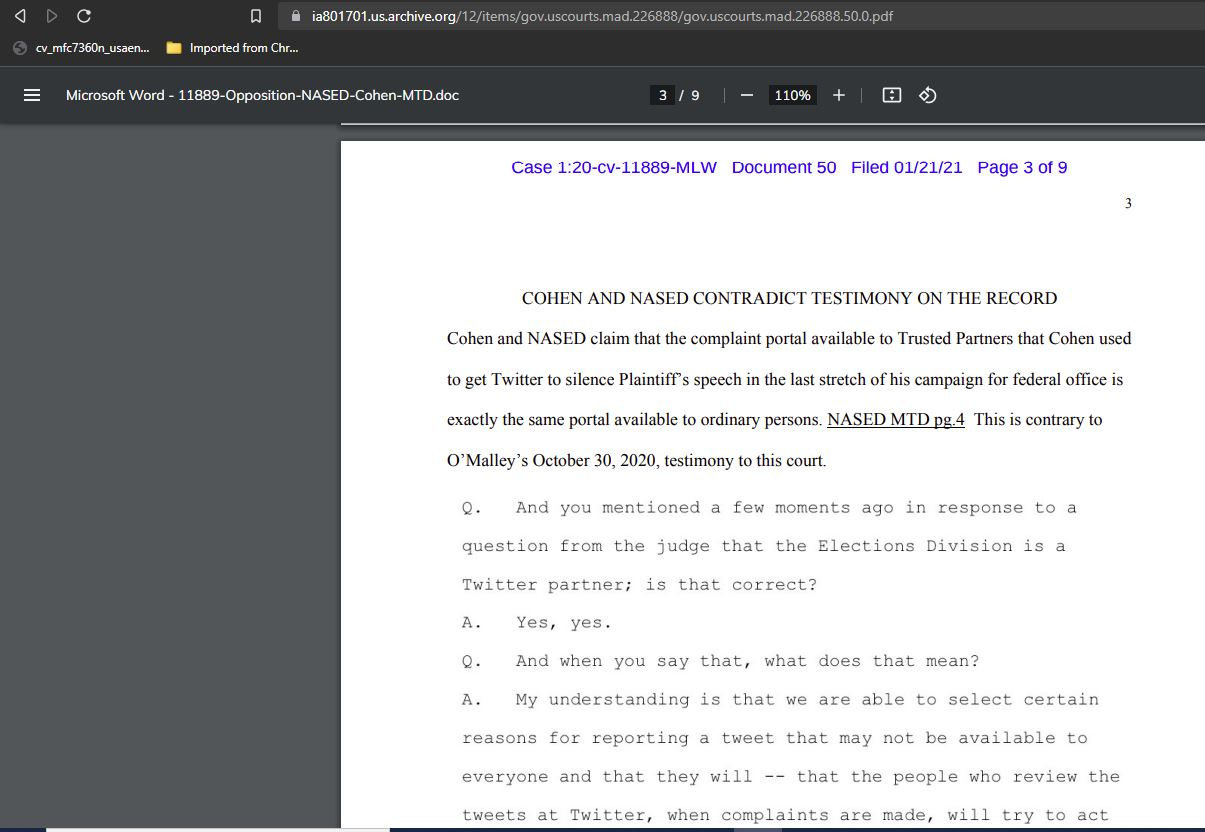Click the line 'everyone and that they will'
The height and width of the screenshot is (832, 1205).
[791, 777]
